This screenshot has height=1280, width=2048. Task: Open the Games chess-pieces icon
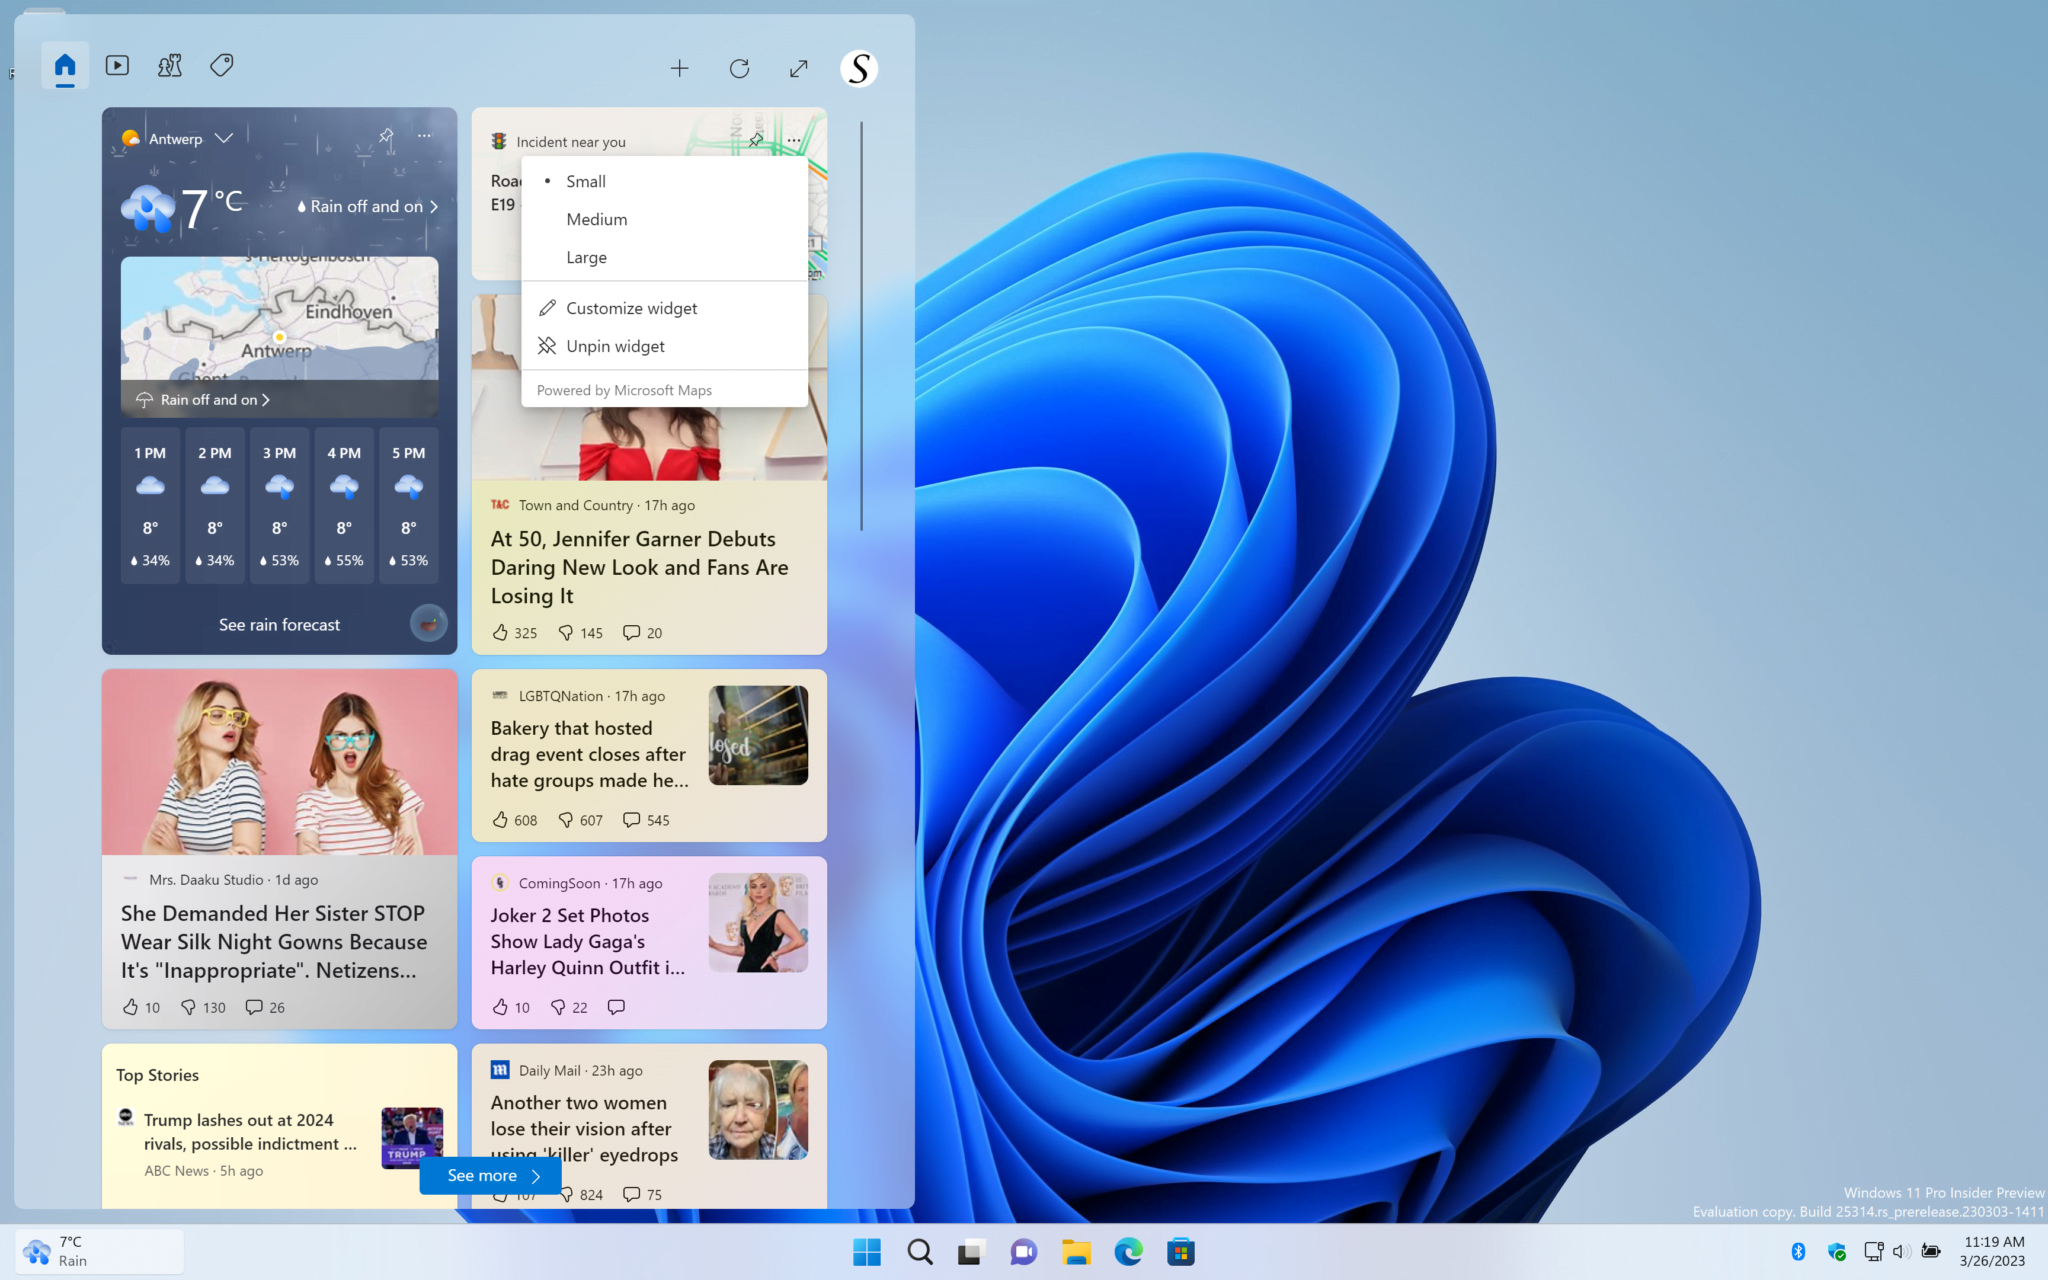[x=169, y=65]
